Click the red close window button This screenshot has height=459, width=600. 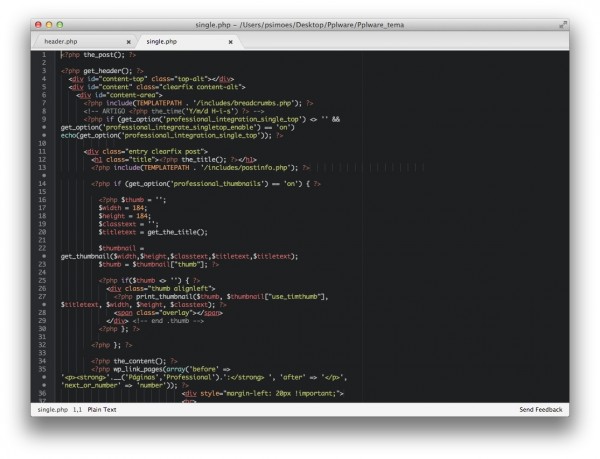click(x=38, y=25)
